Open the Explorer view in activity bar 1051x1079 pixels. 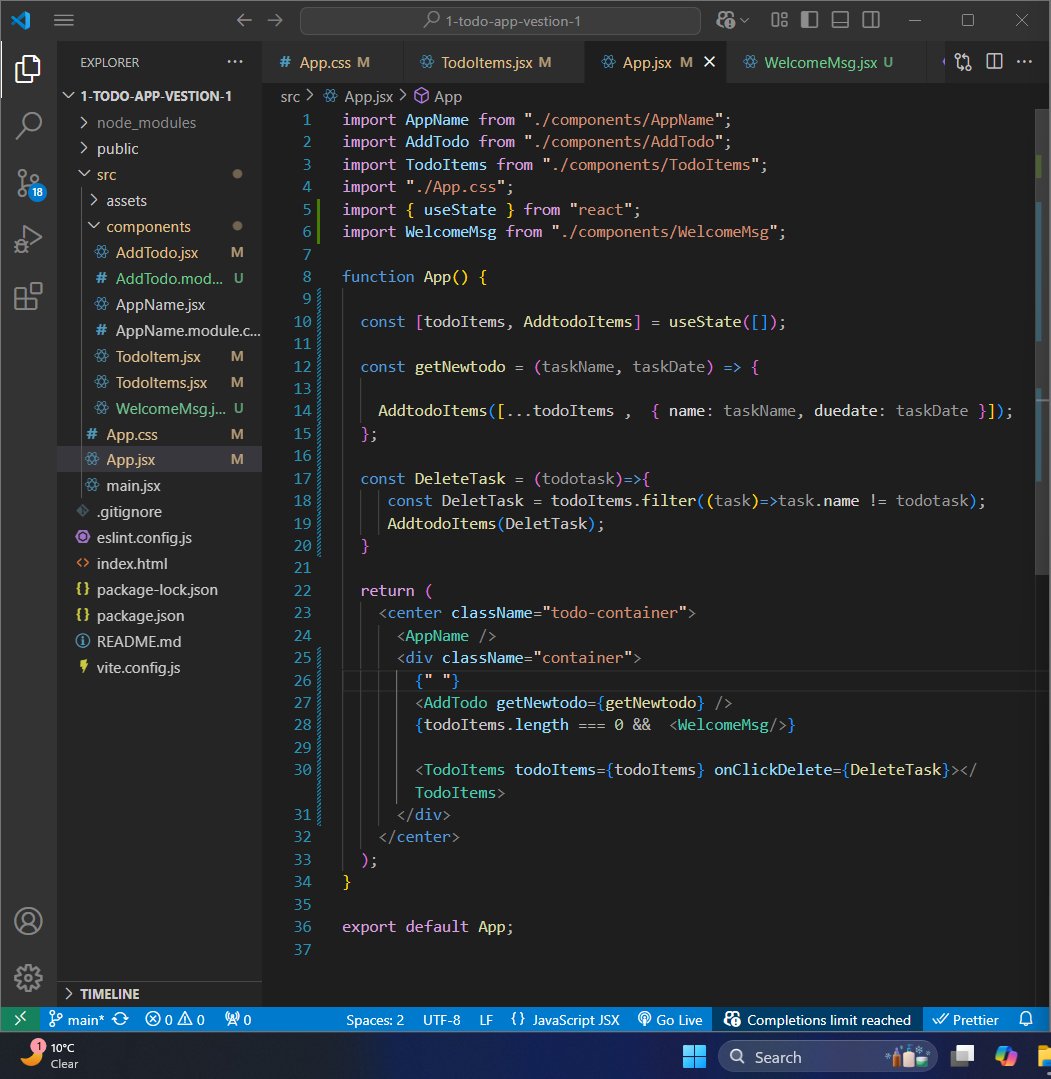pos(28,68)
